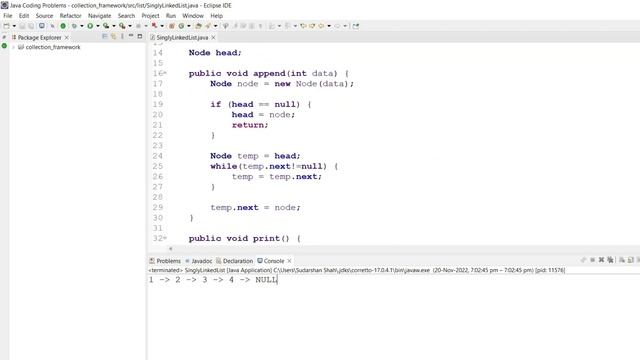Switch to the Javadoc tab
Screen dimensions: 640x360
click(x=198, y=261)
